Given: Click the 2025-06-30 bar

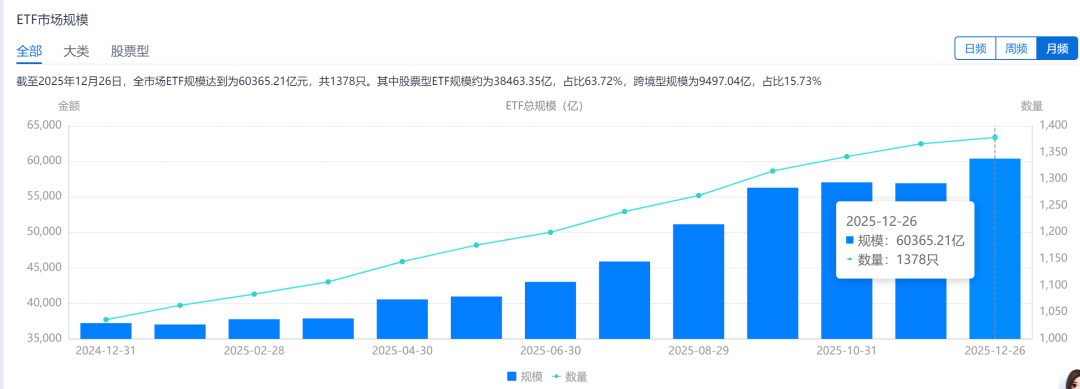Looking at the screenshot, I should tap(550, 310).
